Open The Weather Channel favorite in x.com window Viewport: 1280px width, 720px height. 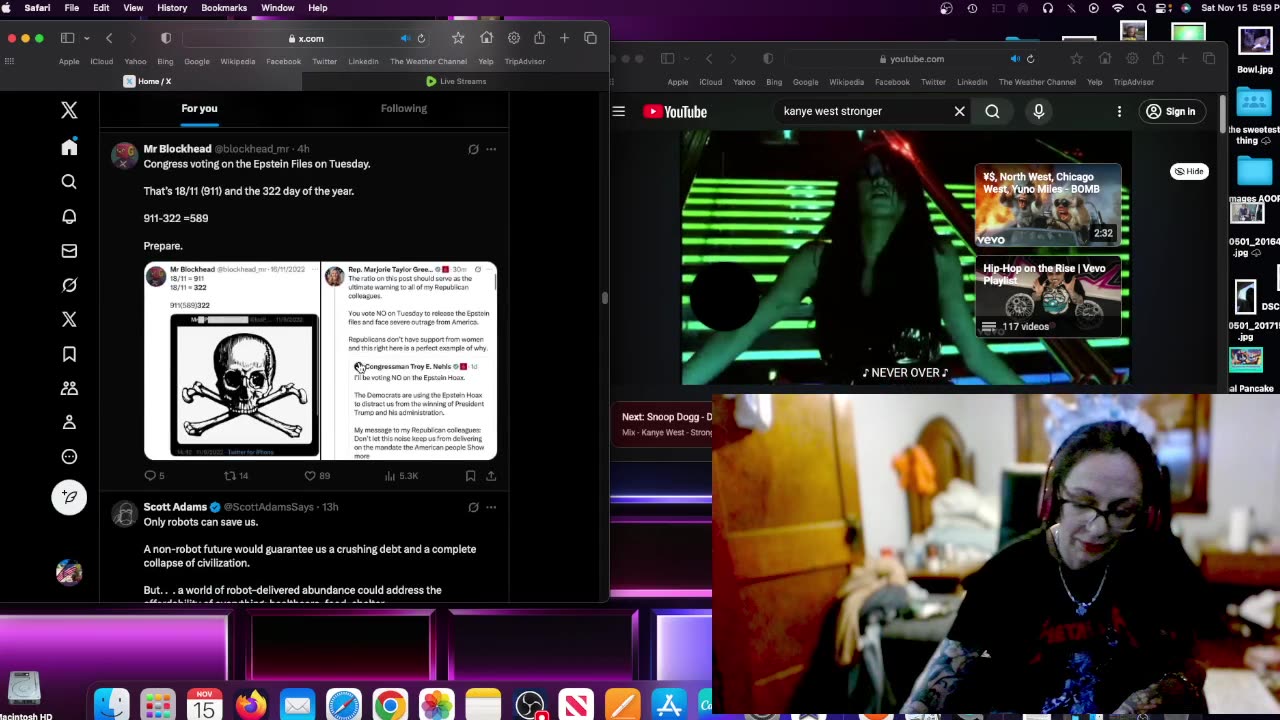coord(428,61)
